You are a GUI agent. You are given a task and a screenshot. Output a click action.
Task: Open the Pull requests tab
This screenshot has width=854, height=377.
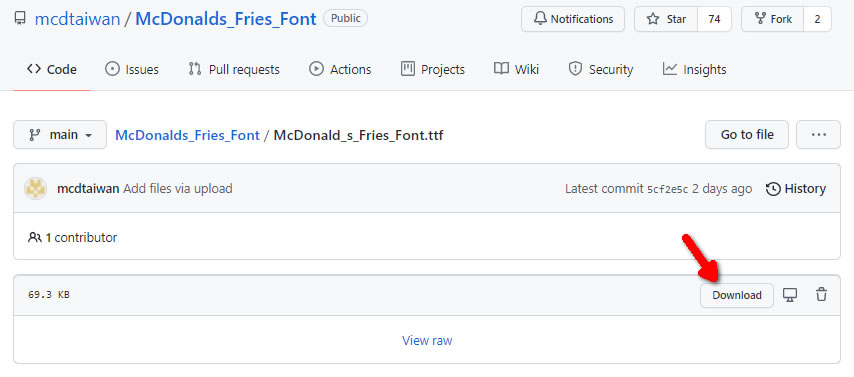[x=234, y=69]
